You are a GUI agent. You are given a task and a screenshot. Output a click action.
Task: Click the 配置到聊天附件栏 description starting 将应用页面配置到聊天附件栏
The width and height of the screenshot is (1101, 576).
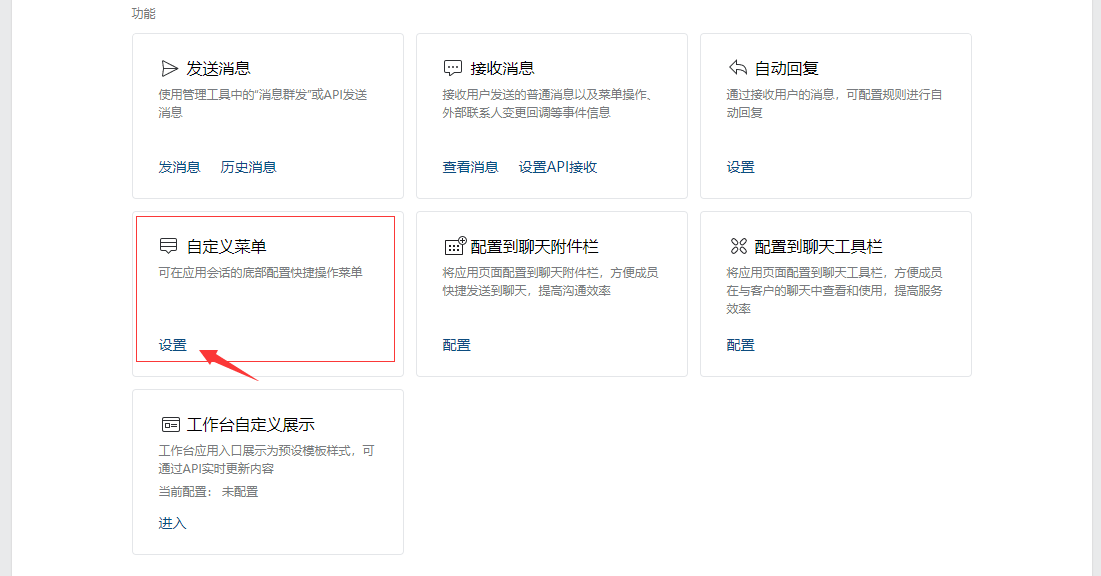[550, 282]
